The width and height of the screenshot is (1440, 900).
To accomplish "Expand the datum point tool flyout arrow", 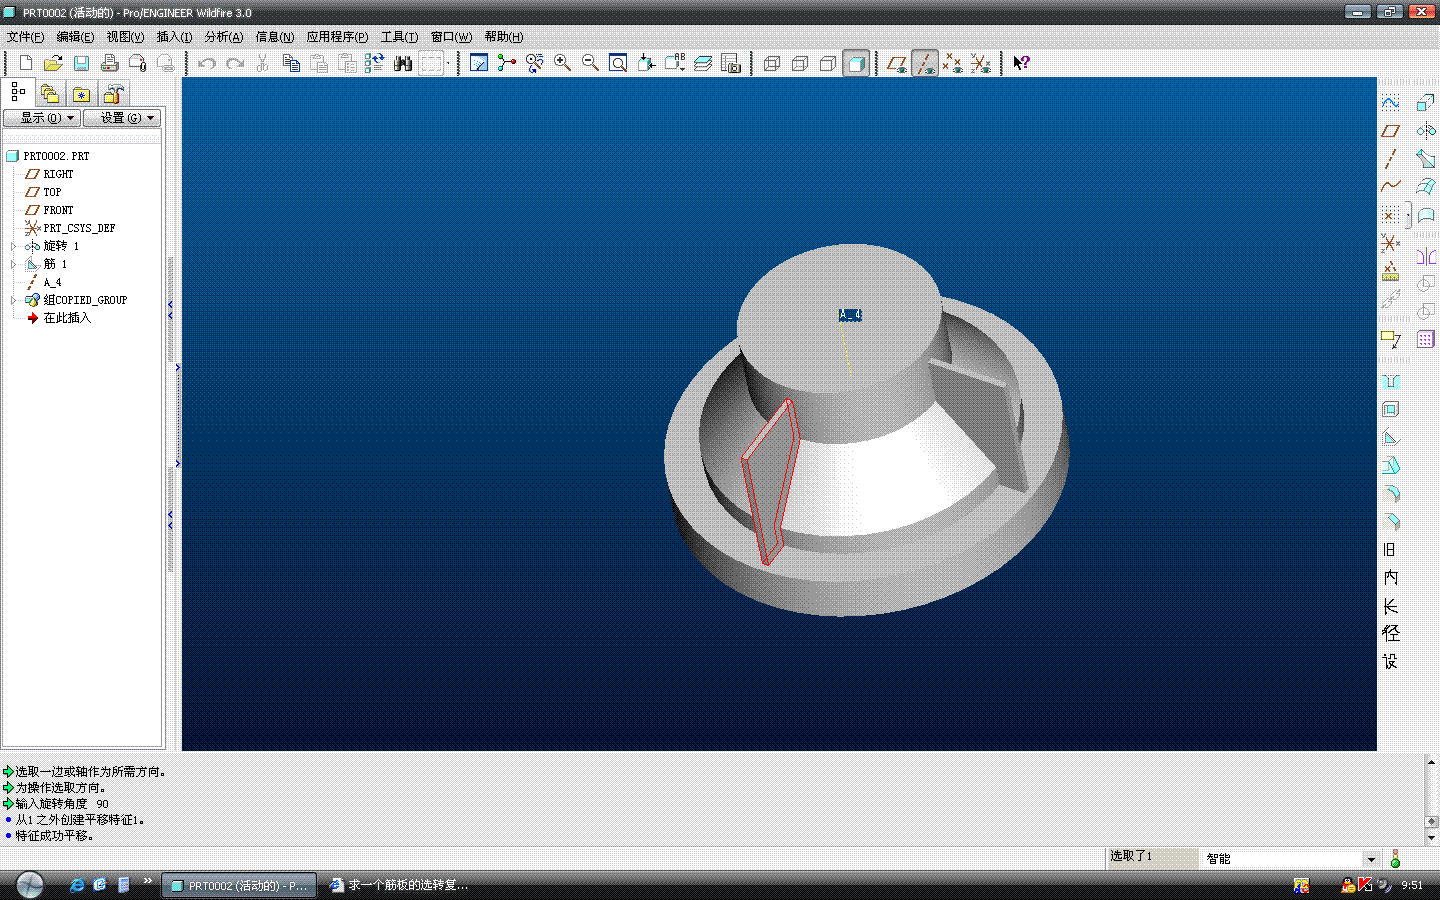I will [1408, 215].
